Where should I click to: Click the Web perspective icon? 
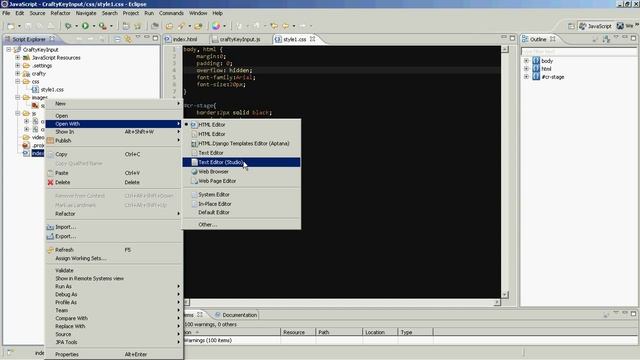point(620,26)
